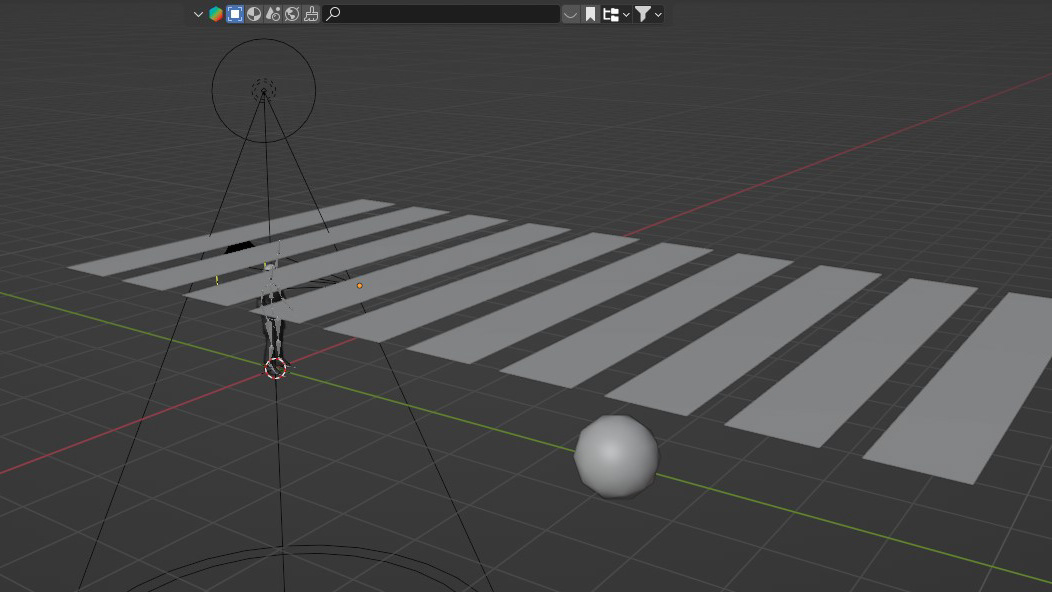Expand the chevron left of hexagon logo

[198, 14]
